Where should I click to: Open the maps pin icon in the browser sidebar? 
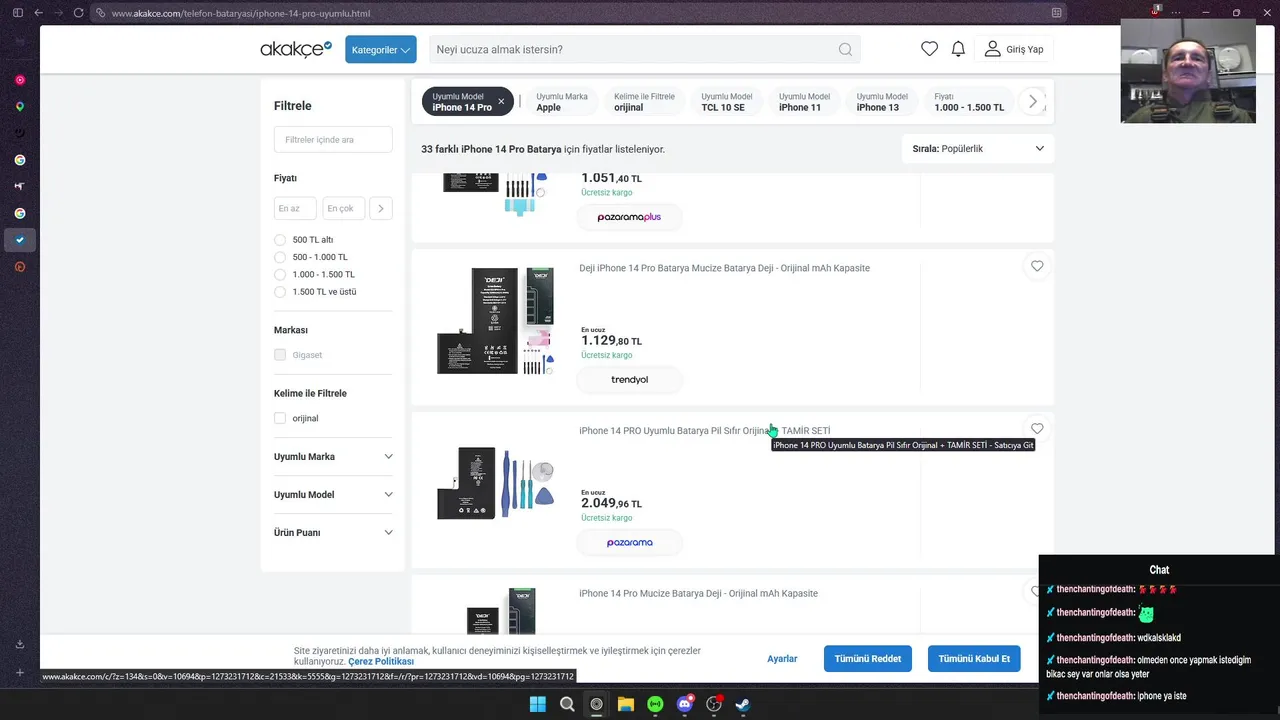19,107
